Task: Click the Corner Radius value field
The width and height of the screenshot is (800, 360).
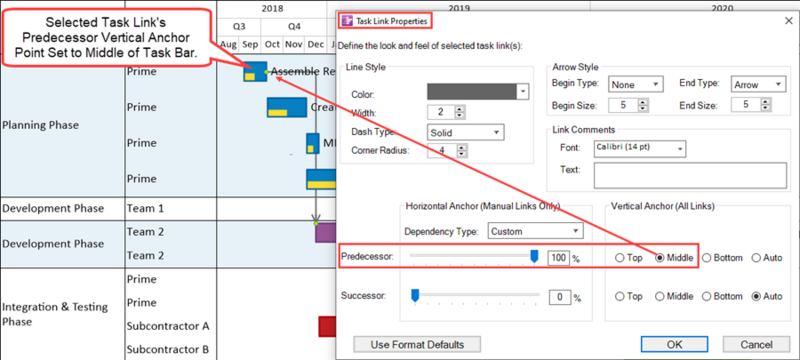Action: 442,150
